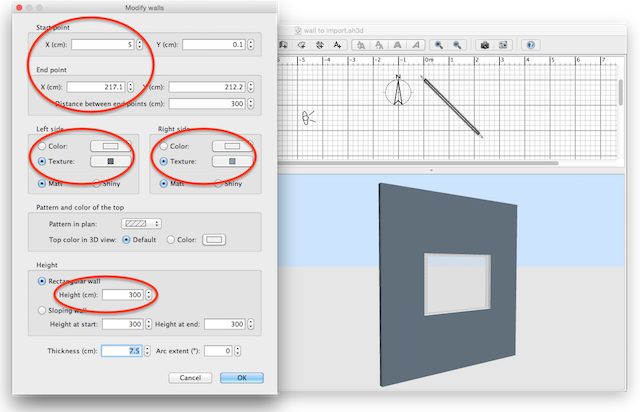Click the create photo camera icon
Viewport: 640px width, 412px height.
[484, 45]
